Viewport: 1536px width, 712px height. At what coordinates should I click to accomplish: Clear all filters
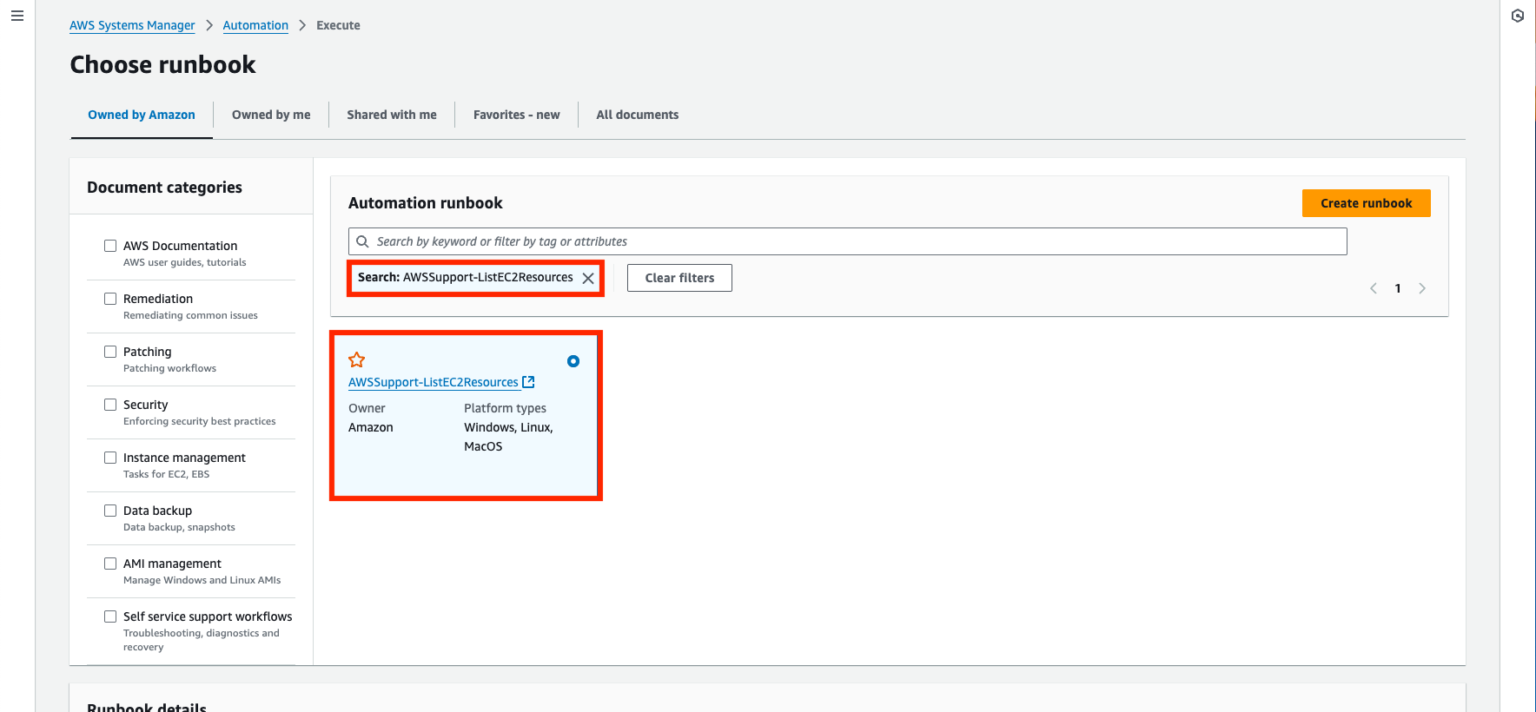(x=679, y=277)
